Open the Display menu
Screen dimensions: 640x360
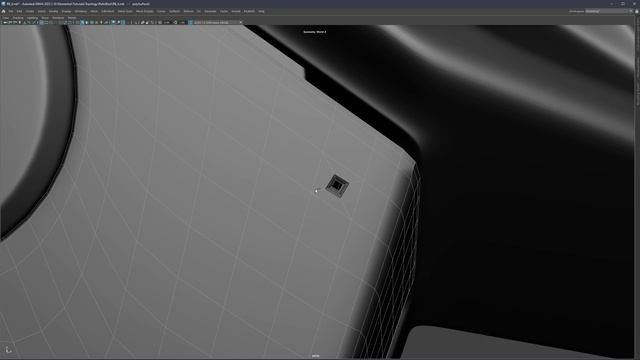(x=66, y=11)
